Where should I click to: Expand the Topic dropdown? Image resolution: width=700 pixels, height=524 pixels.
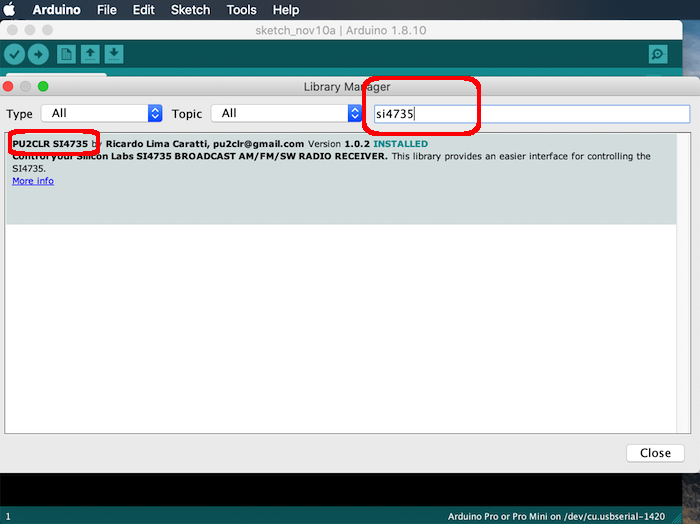pos(286,113)
